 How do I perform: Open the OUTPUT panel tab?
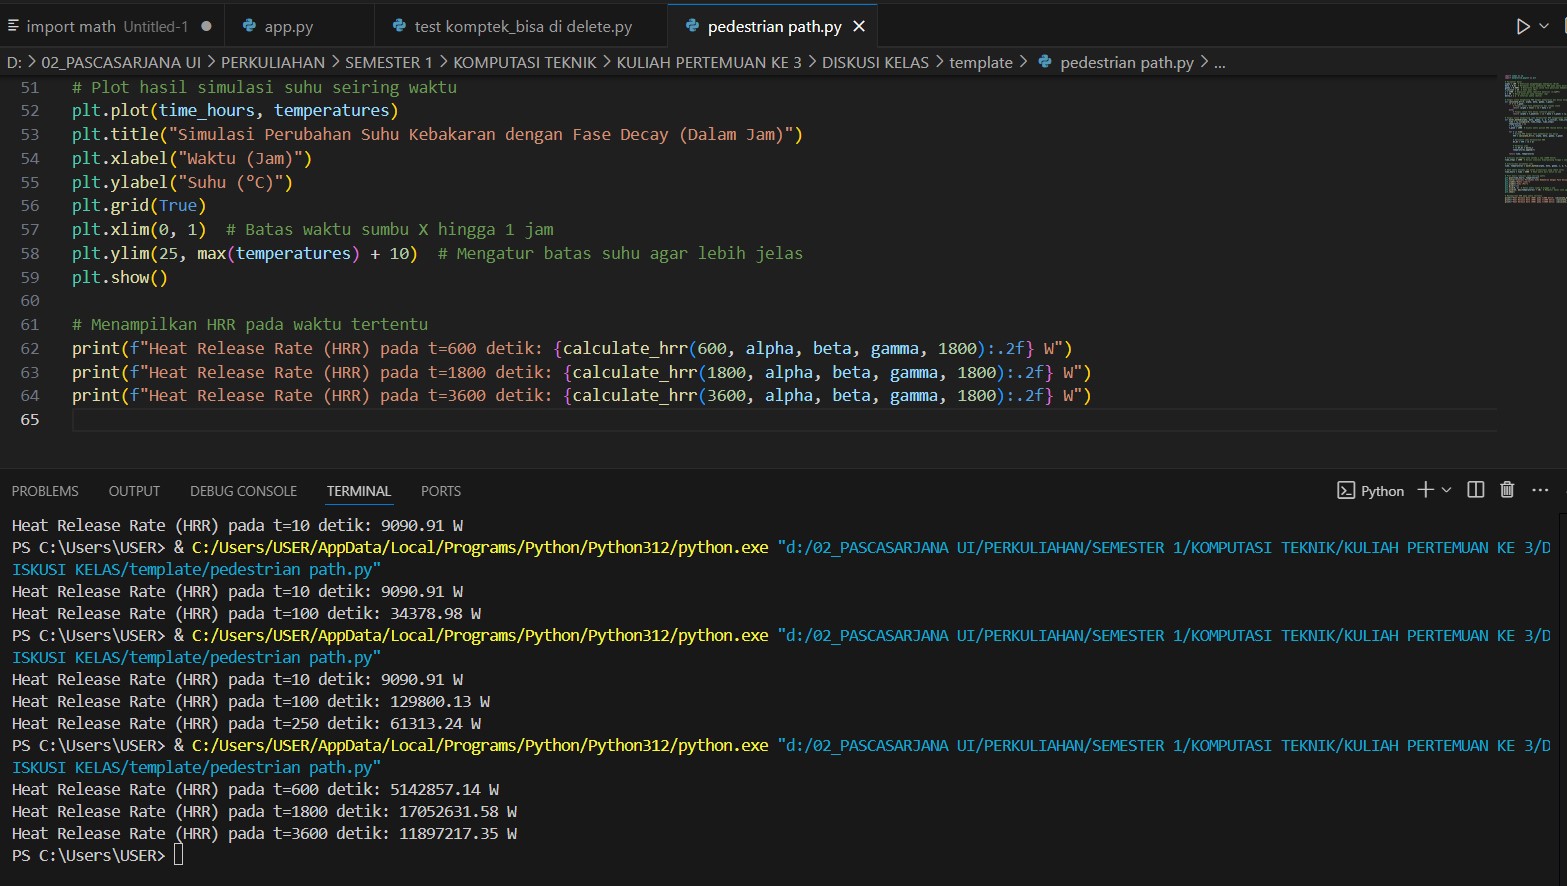coord(134,491)
